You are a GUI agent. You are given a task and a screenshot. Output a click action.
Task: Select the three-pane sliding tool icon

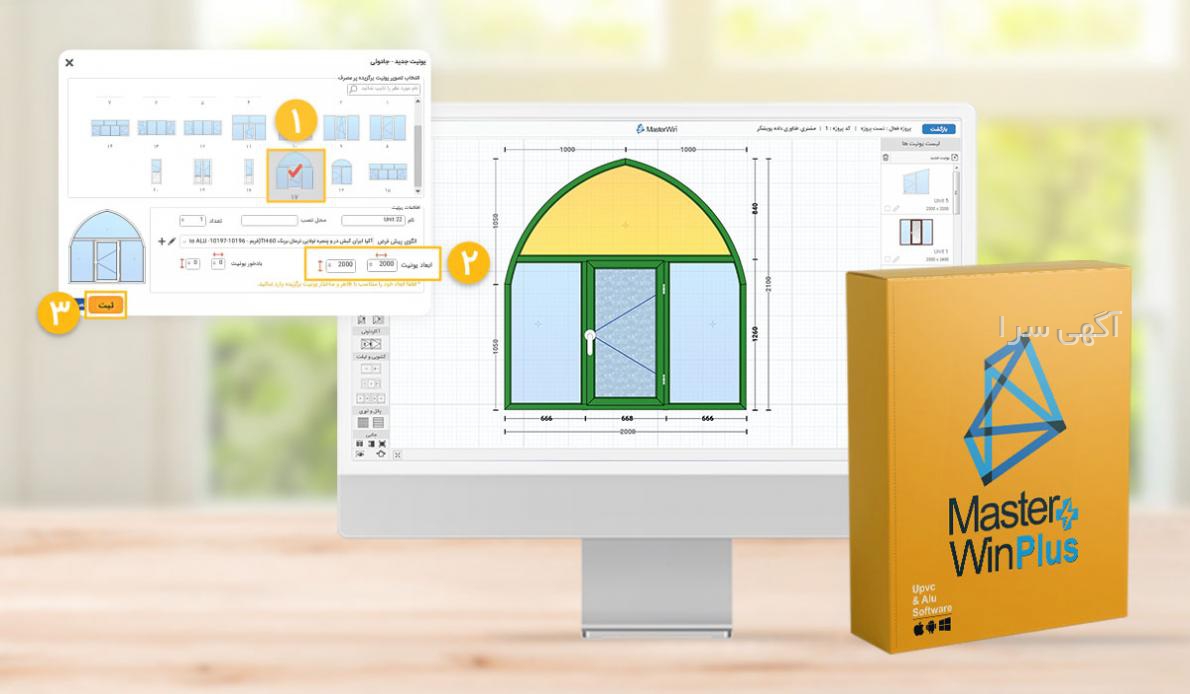(x=370, y=384)
